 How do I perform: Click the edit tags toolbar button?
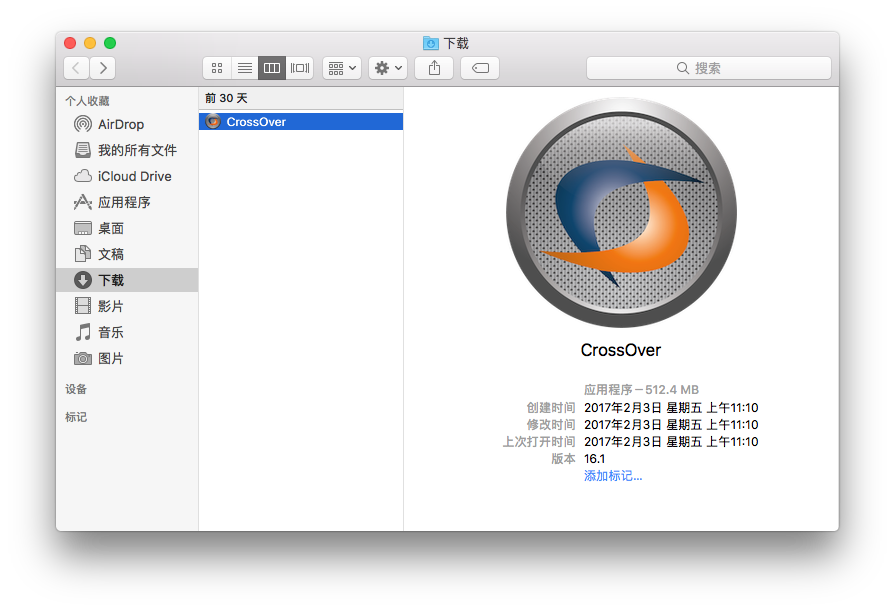coord(480,68)
